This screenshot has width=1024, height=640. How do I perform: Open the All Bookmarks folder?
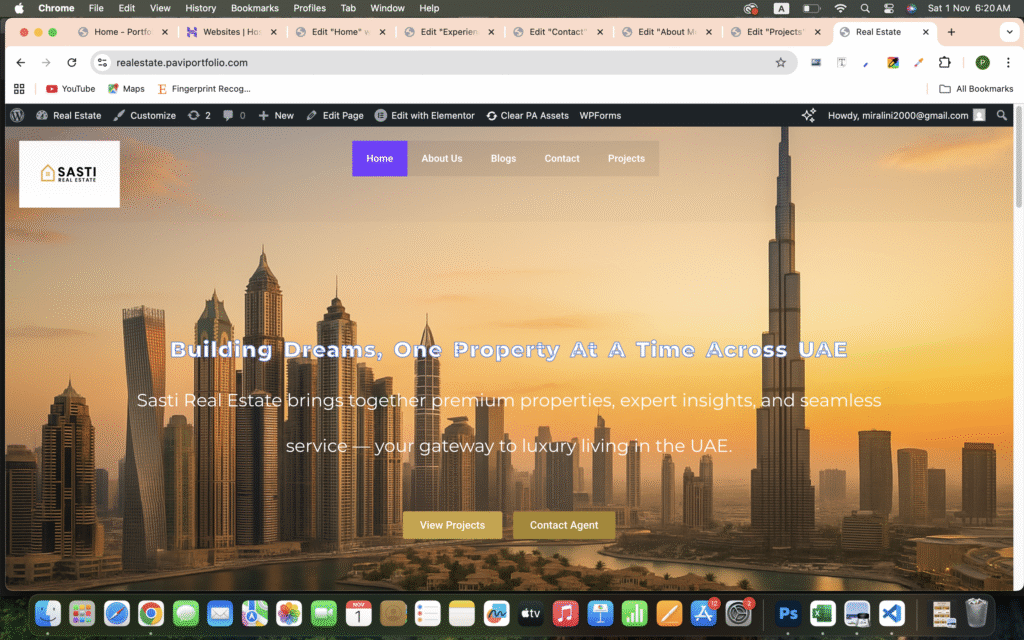click(976, 89)
